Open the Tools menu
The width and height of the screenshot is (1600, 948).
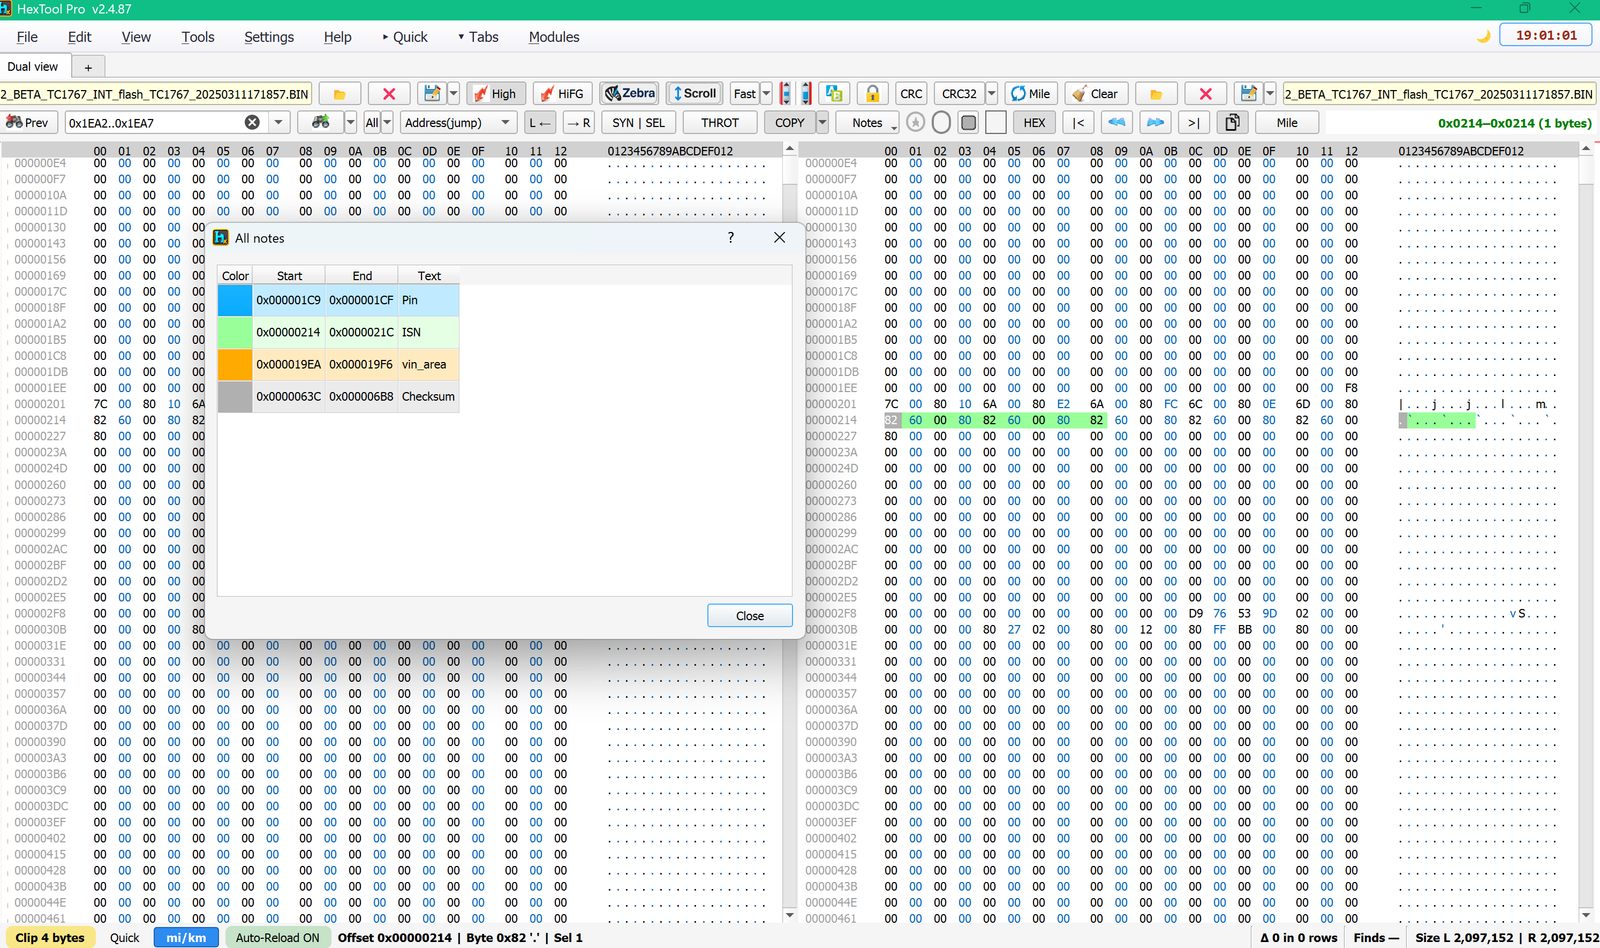coord(198,37)
